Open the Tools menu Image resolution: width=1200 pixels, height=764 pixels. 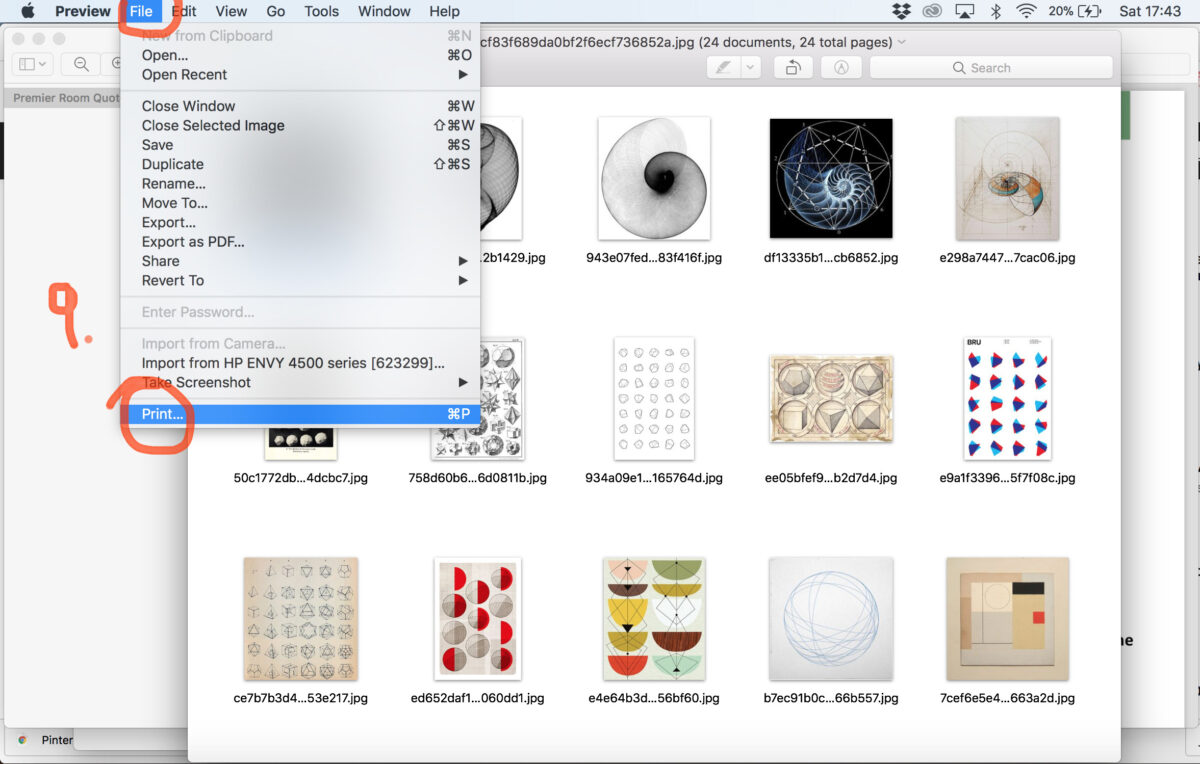point(321,11)
